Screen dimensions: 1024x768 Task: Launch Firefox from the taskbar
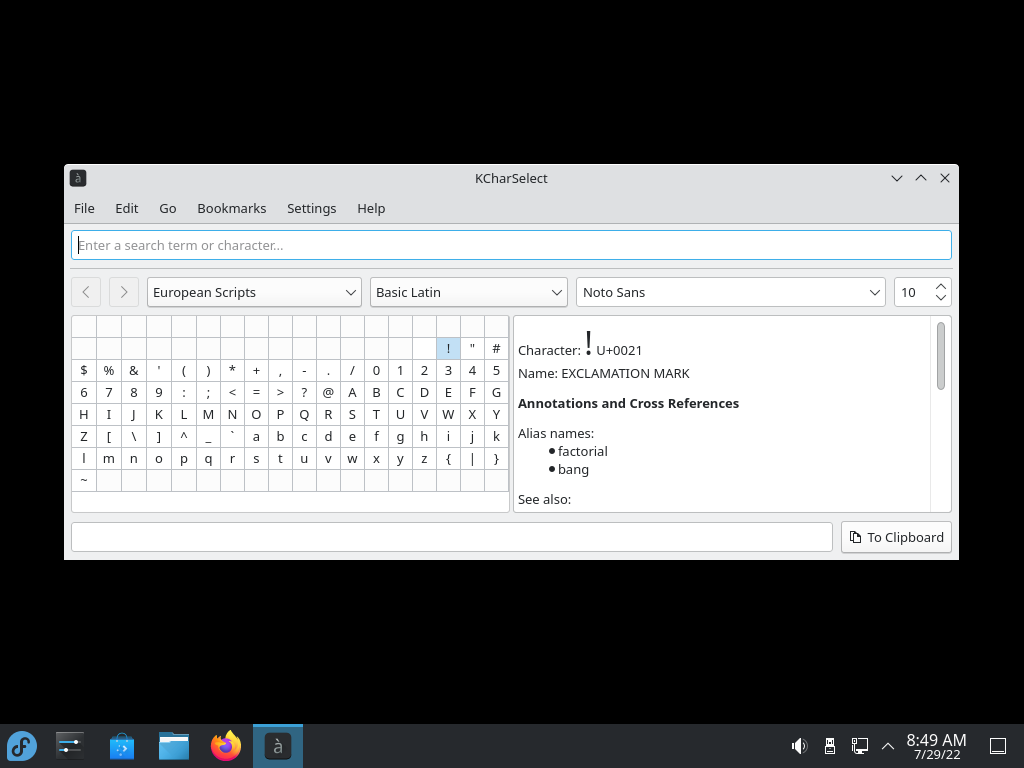point(226,746)
